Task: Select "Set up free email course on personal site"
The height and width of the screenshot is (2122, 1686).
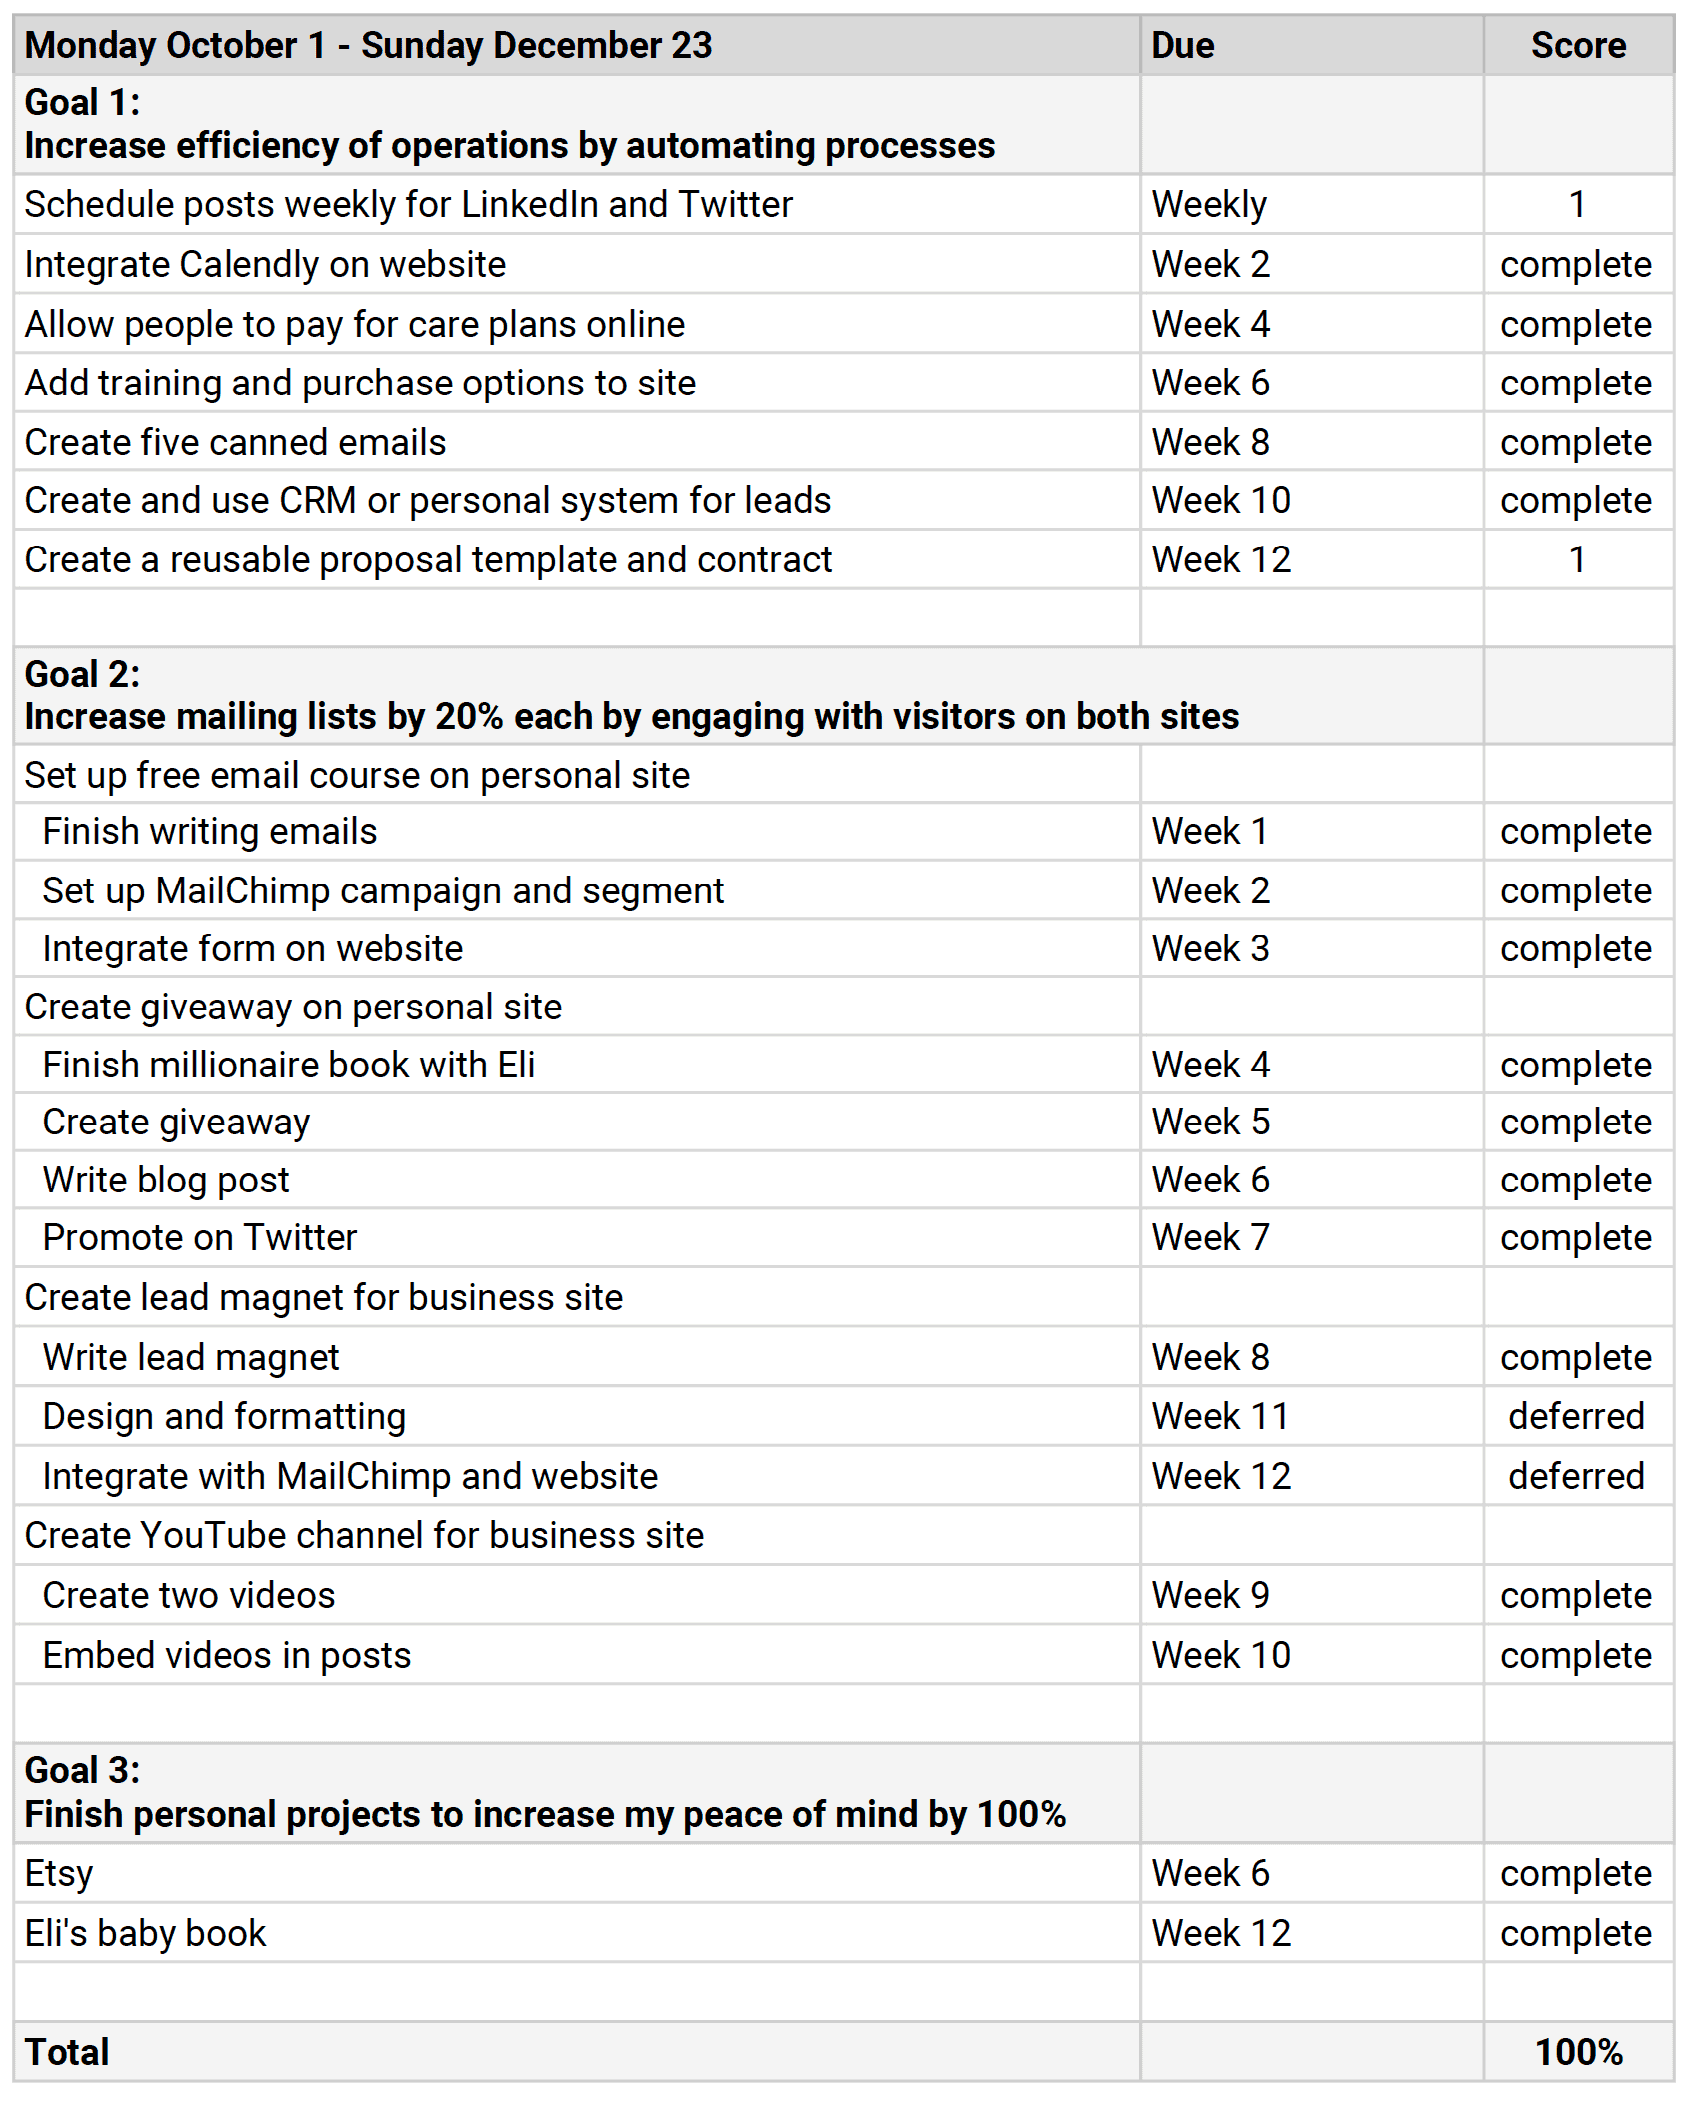Action: pos(357,776)
